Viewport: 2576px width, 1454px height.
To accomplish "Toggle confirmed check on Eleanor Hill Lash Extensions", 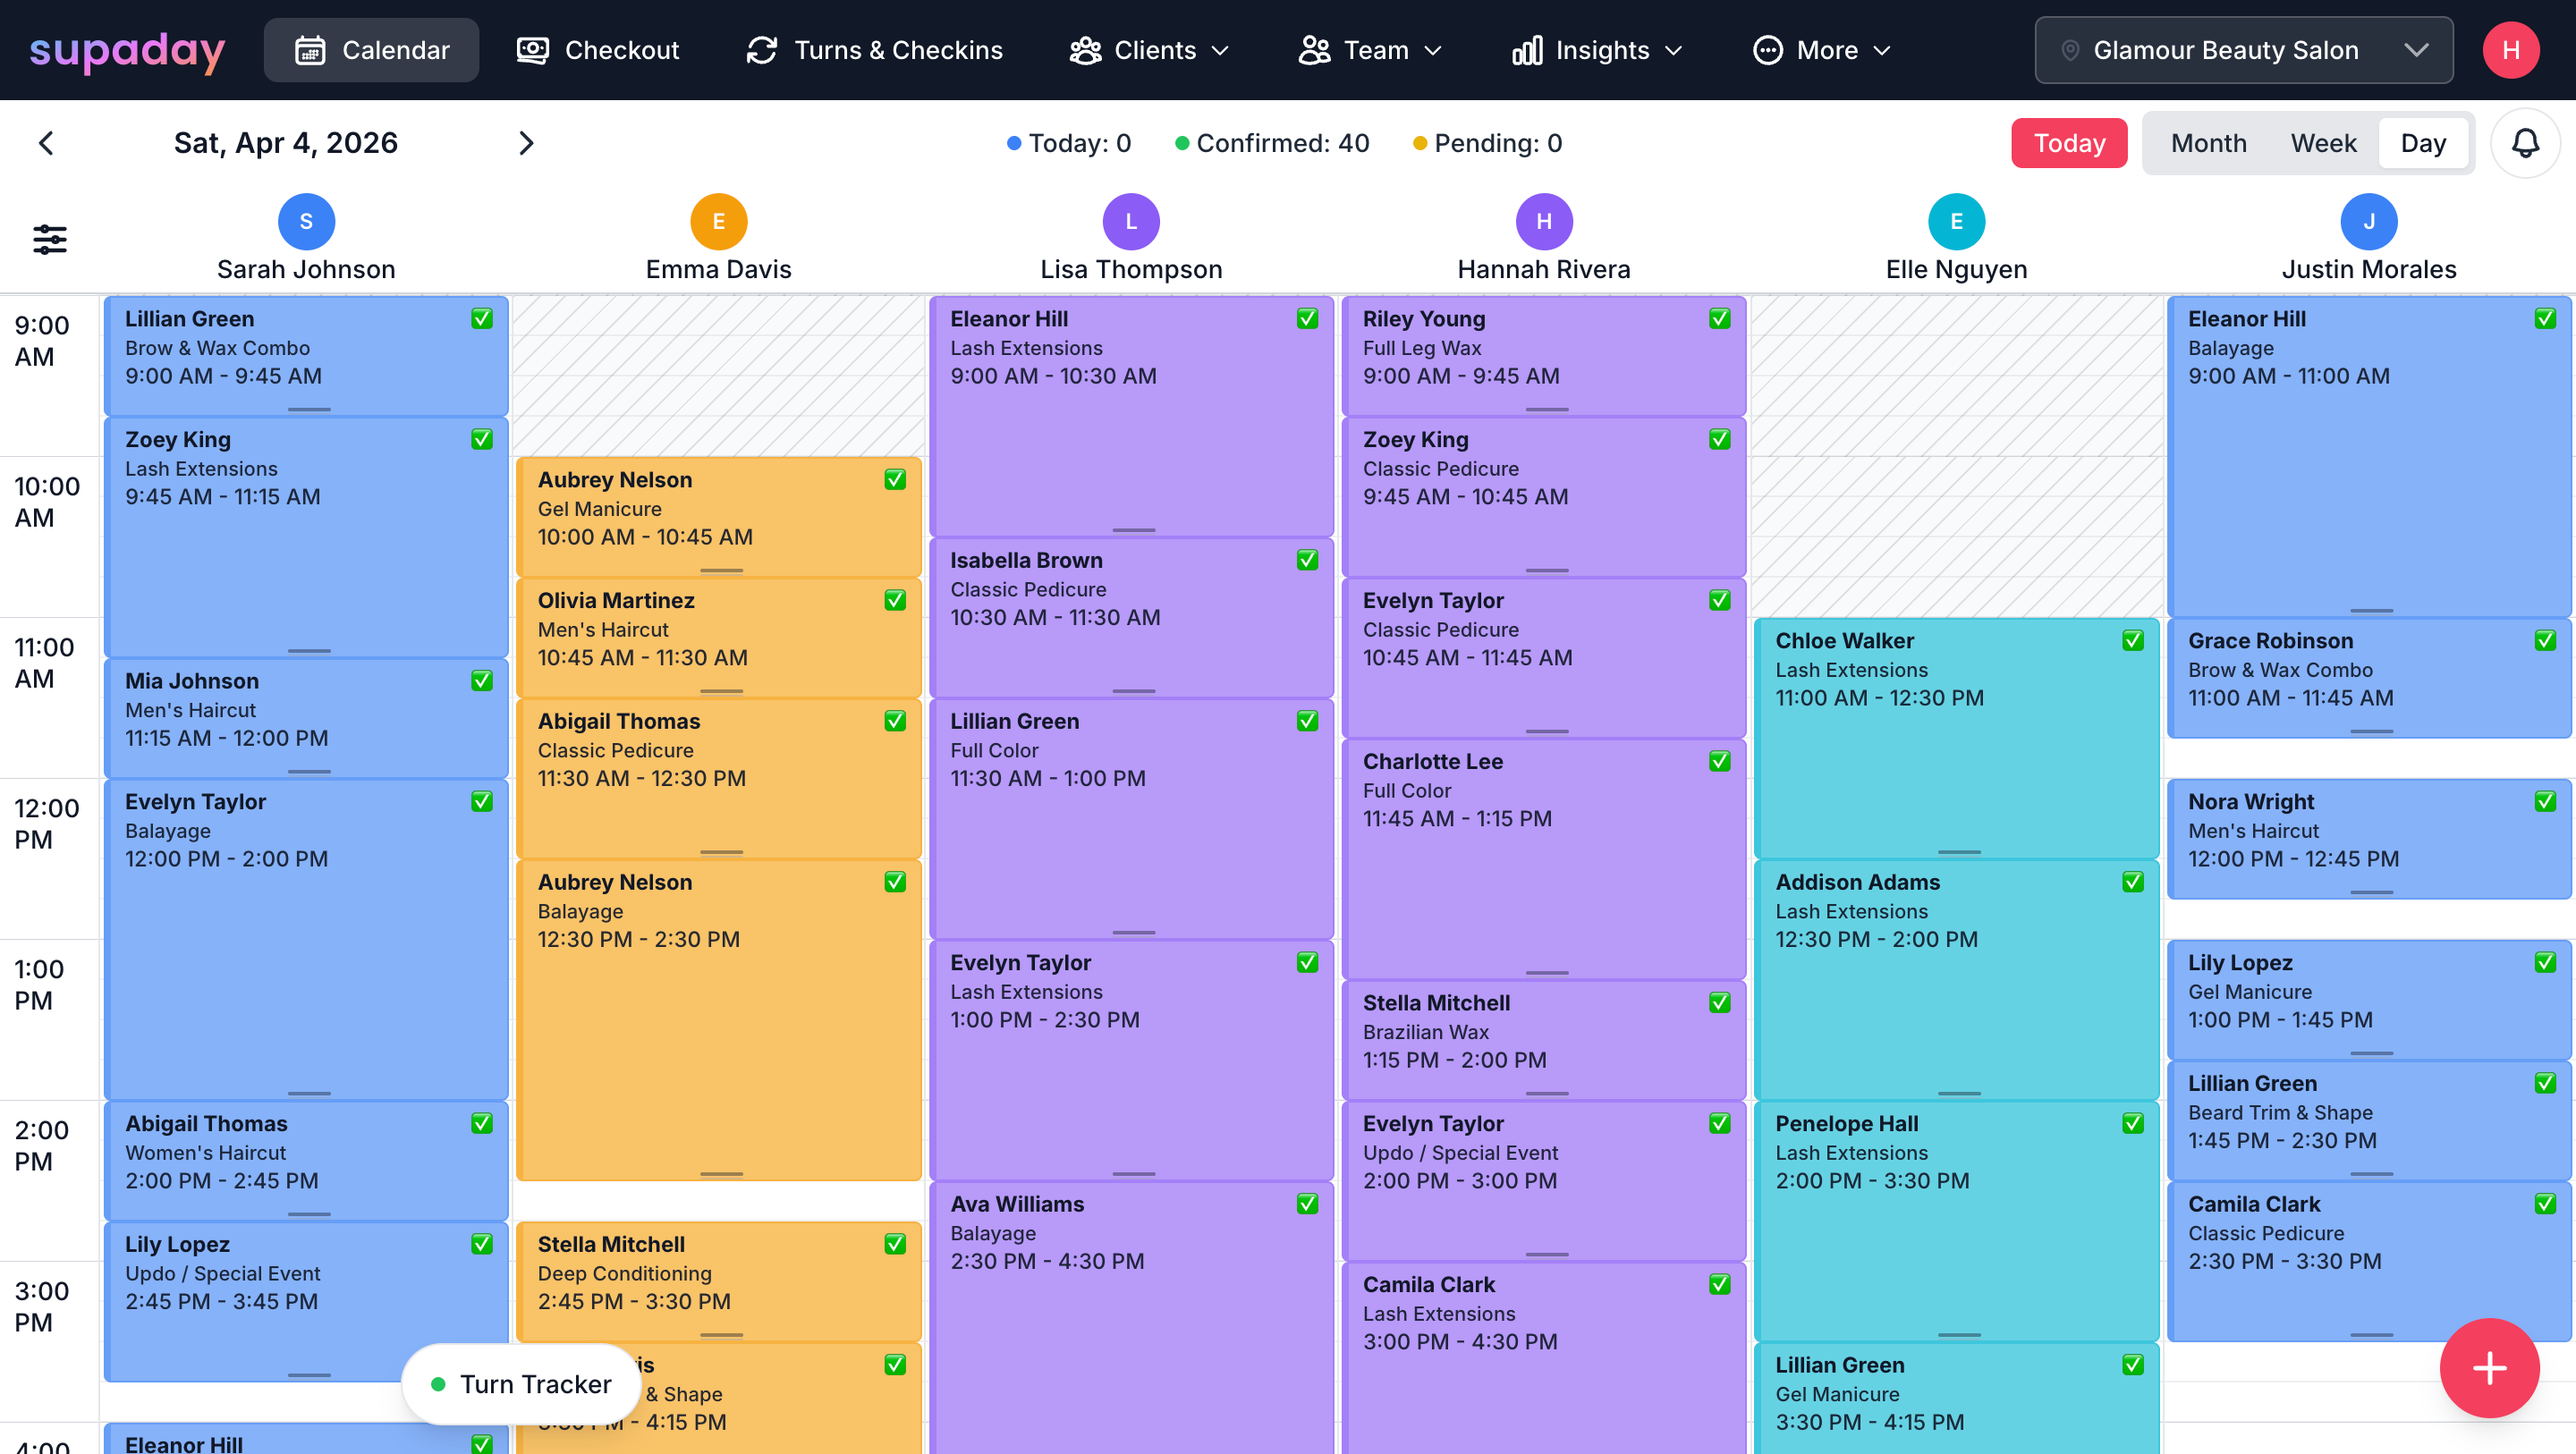I will click(1307, 318).
